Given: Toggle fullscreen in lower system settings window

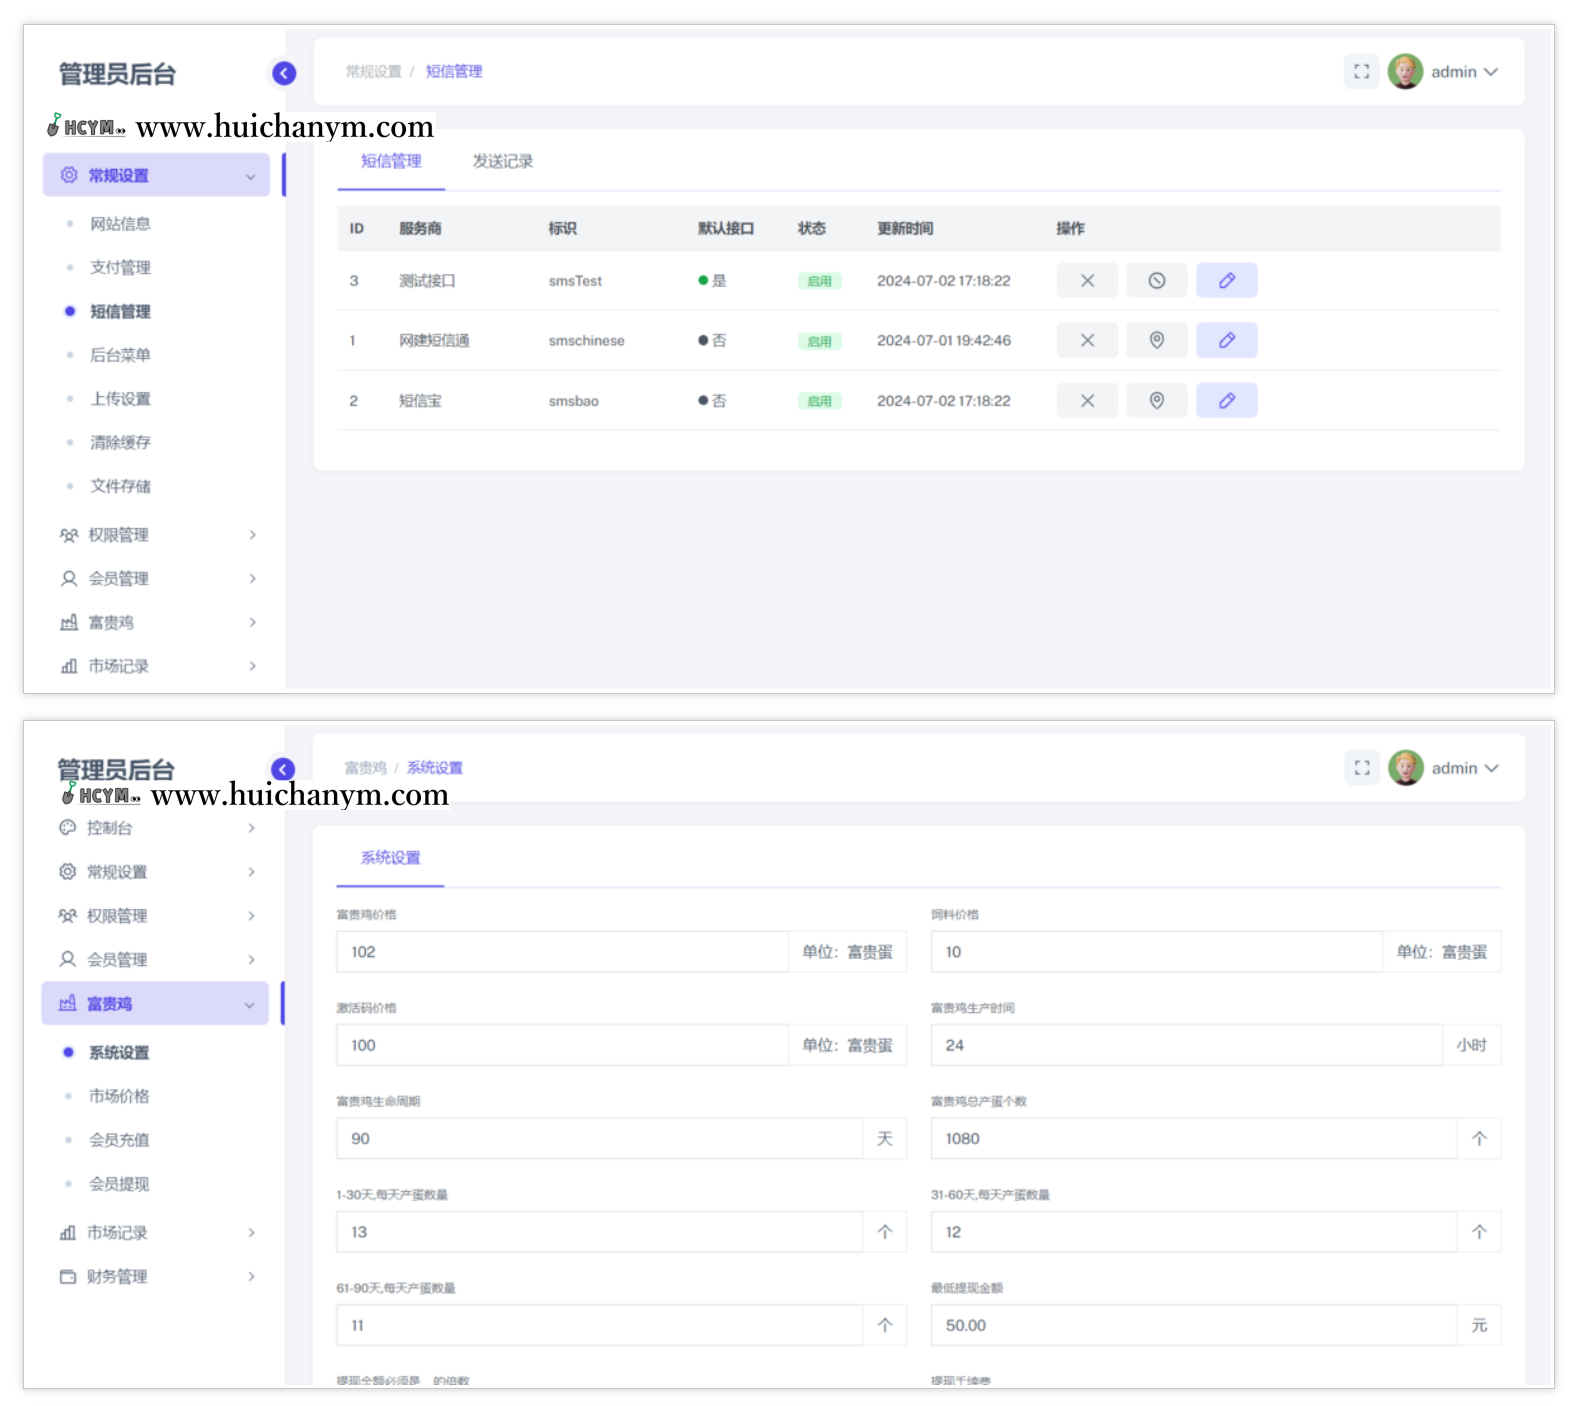Looking at the screenshot, I should pyautogui.click(x=1362, y=768).
